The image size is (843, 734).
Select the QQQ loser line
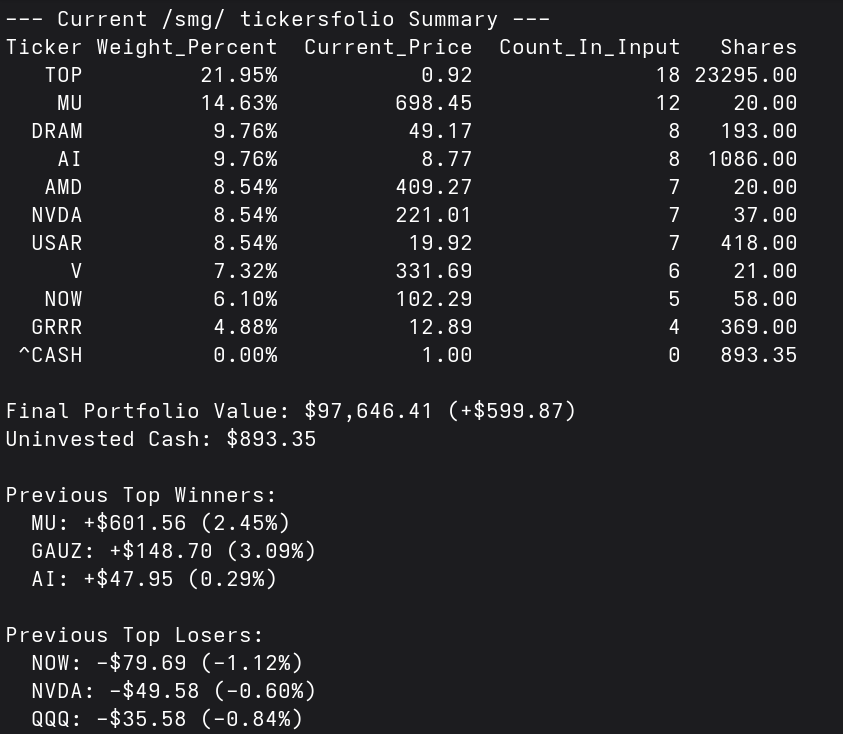click(x=167, y=719)
